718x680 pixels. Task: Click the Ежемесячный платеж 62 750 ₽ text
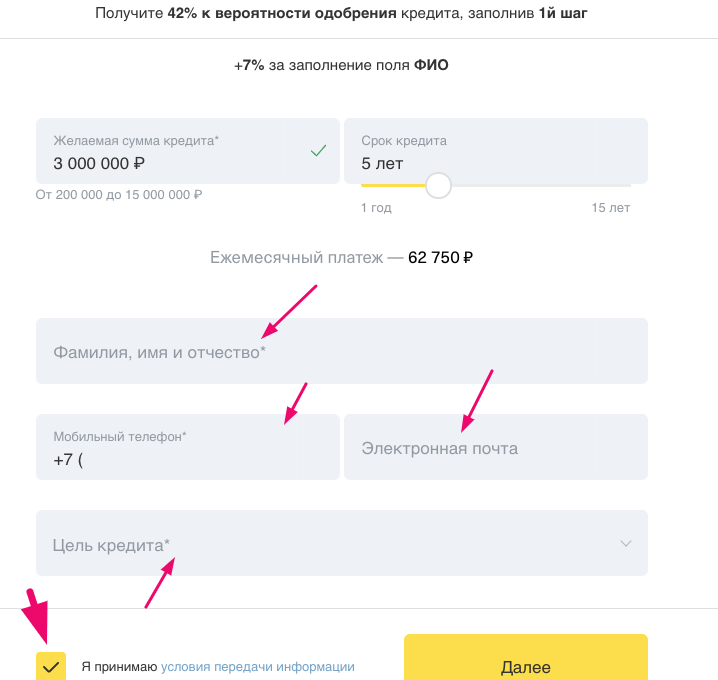click(x=342, y=258)
